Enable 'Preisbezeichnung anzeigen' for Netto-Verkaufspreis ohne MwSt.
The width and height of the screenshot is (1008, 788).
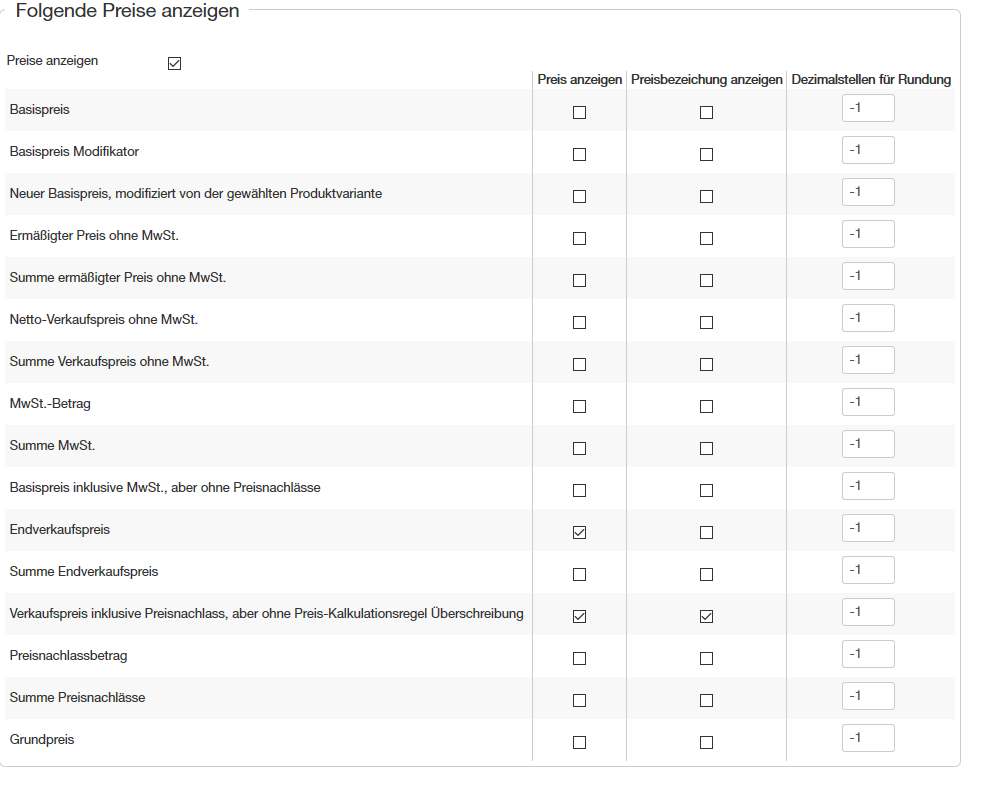[x=707, y=323]
